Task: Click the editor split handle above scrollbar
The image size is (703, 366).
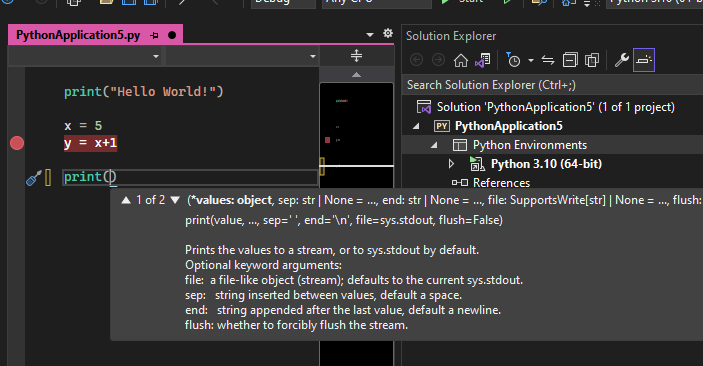Action: click(356, 56)
